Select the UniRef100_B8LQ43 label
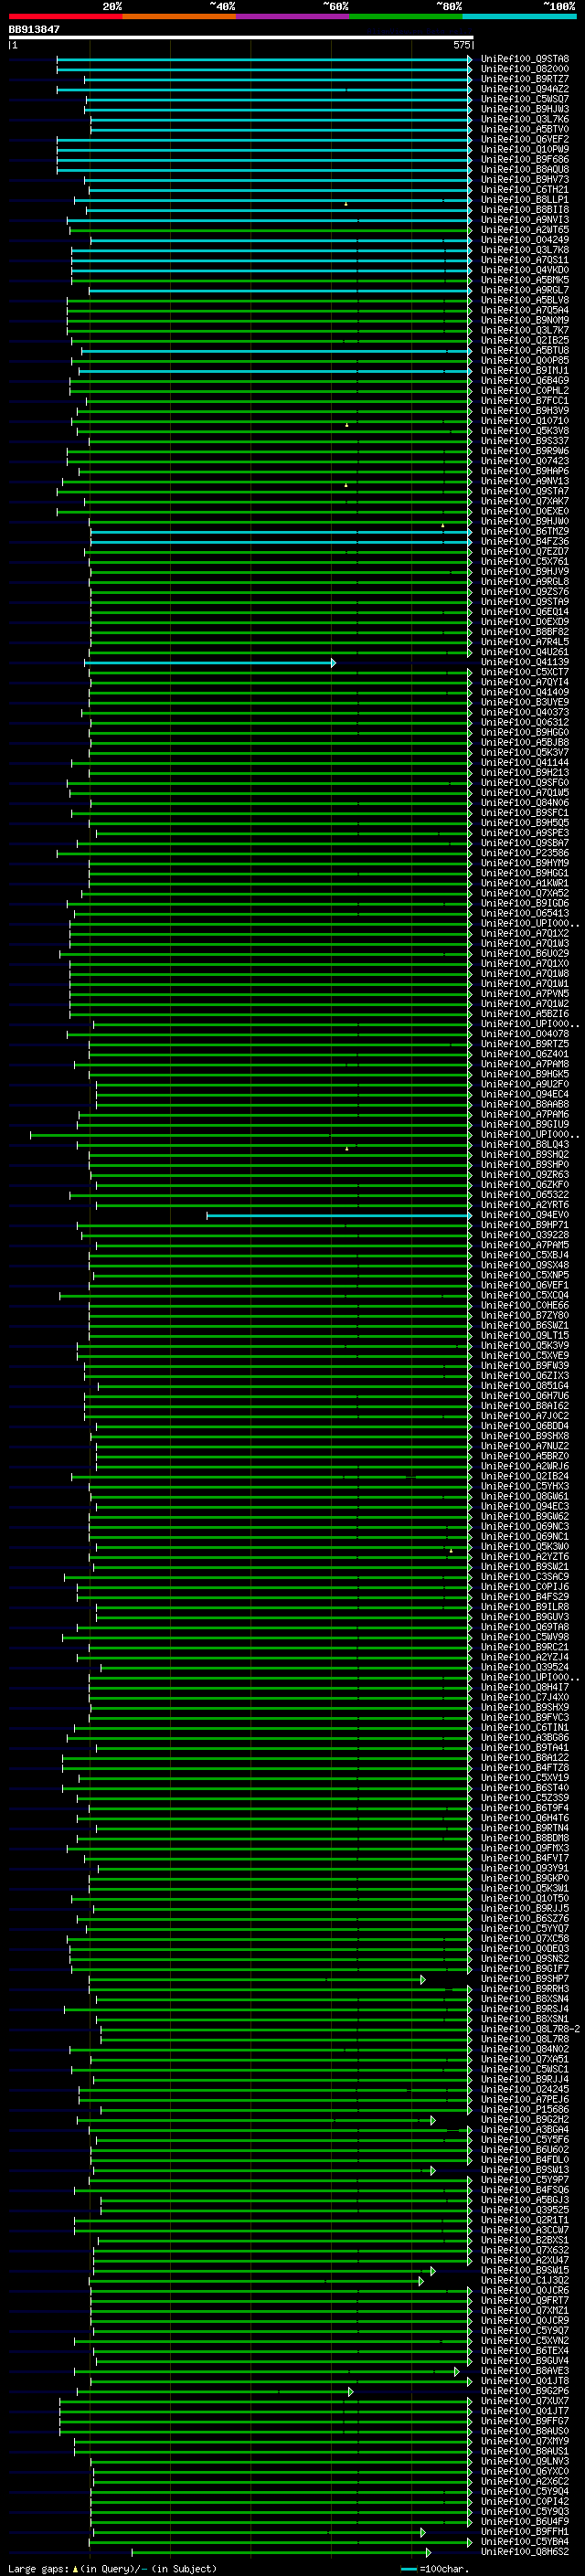This screenshot has height=2576, width=585. [524, 1145]
